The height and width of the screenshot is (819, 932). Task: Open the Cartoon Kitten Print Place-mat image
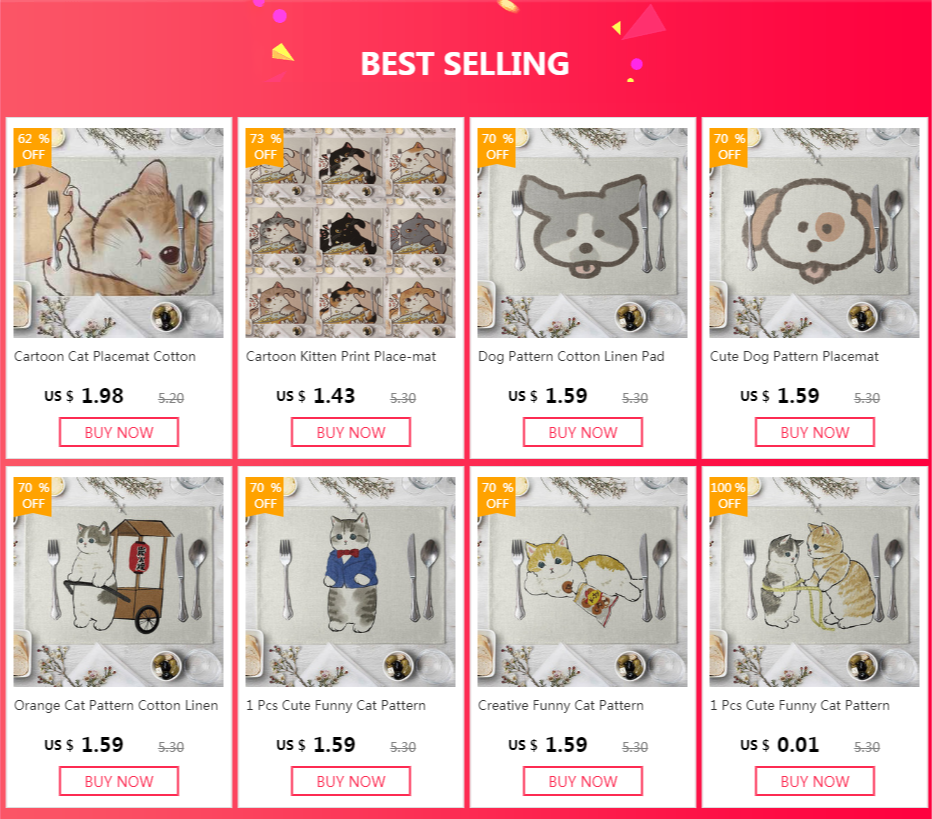click(x=350, y=233)
